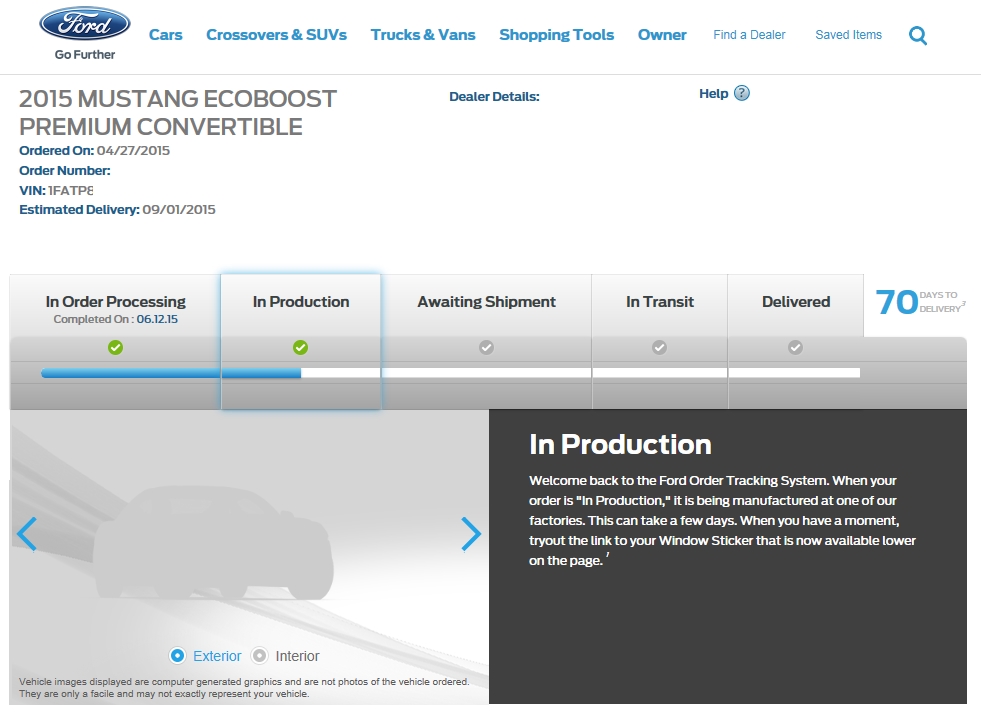The height and width of the screenshot is (712, 981).
Task: Select the Delivered tab
Action: (795, 341)
